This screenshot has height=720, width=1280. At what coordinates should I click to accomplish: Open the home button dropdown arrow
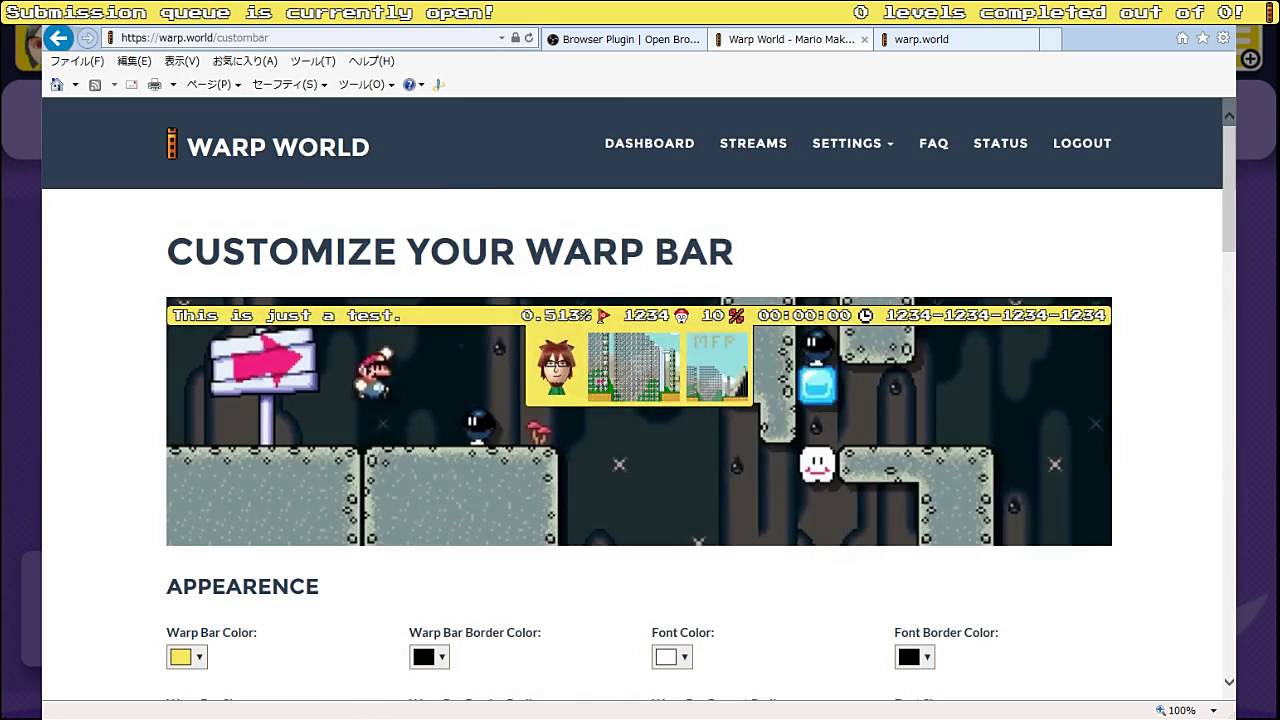pos(75,85)
